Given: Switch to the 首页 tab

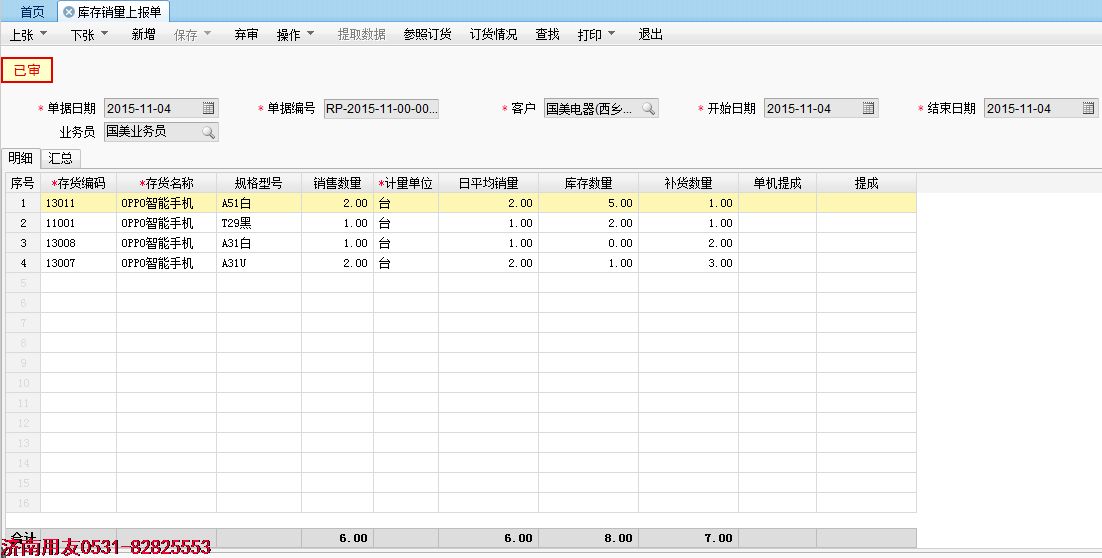Looking at the screenshot, I should pos(32,12).
